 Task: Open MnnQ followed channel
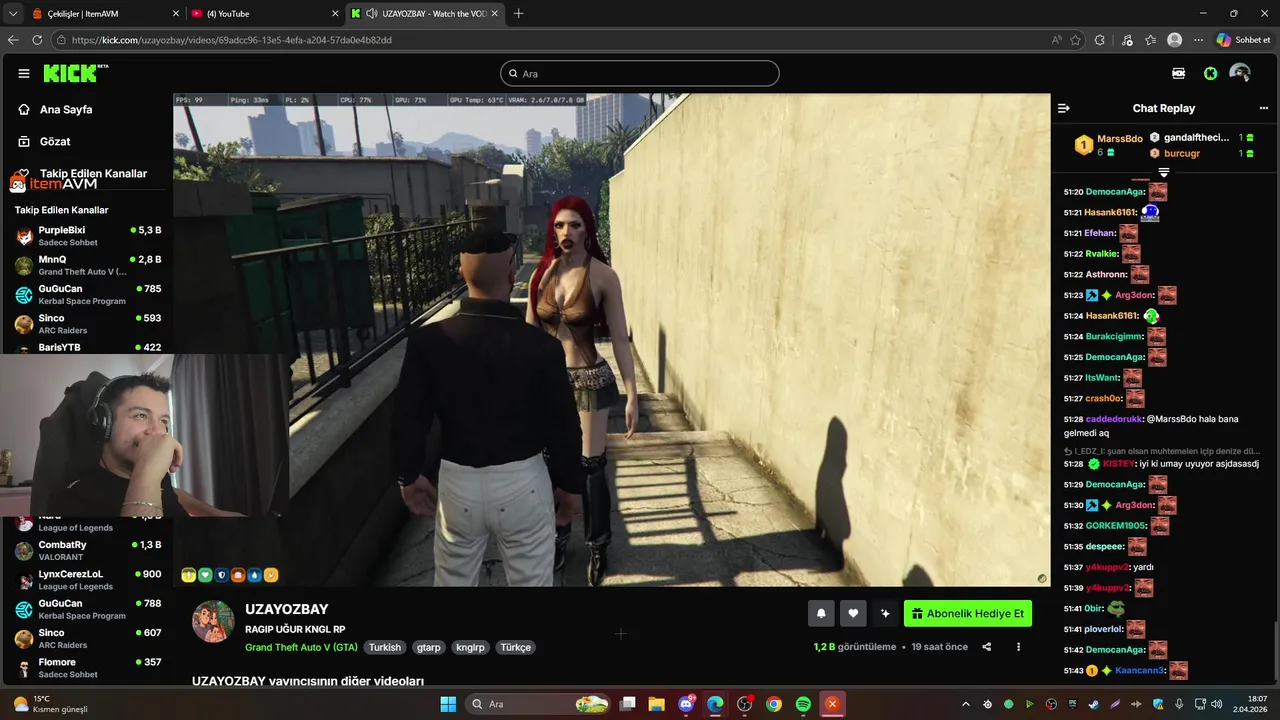87,265
